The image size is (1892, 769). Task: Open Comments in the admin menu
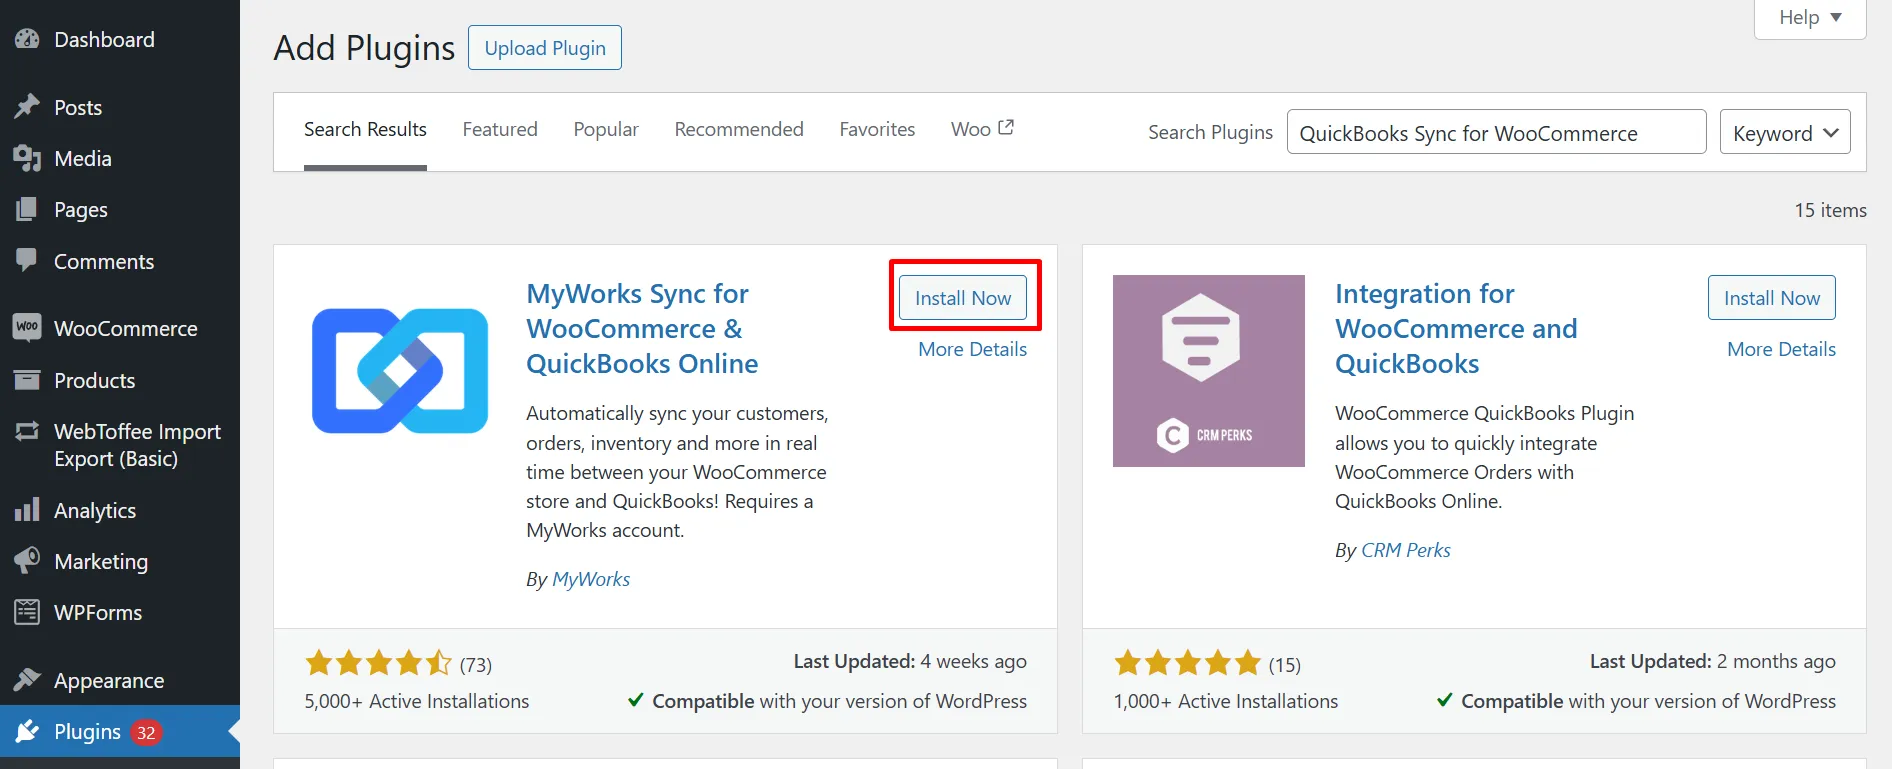(x=104, y=261)
